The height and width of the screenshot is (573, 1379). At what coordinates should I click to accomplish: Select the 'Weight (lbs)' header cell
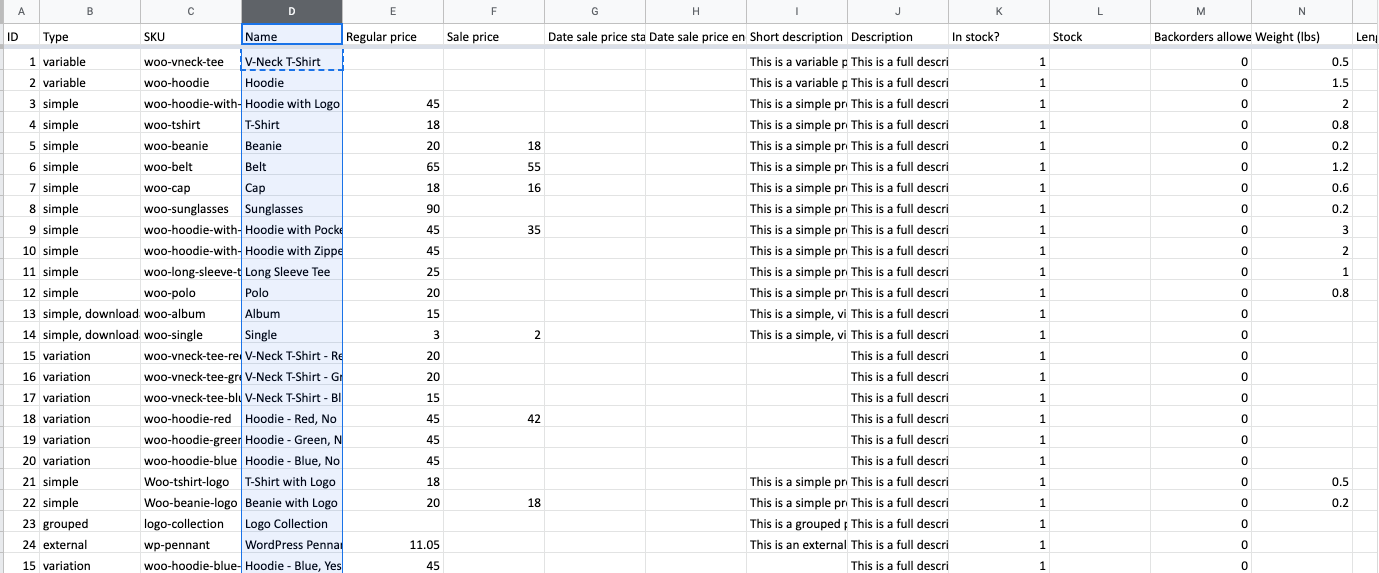(x=1301, y=37)
